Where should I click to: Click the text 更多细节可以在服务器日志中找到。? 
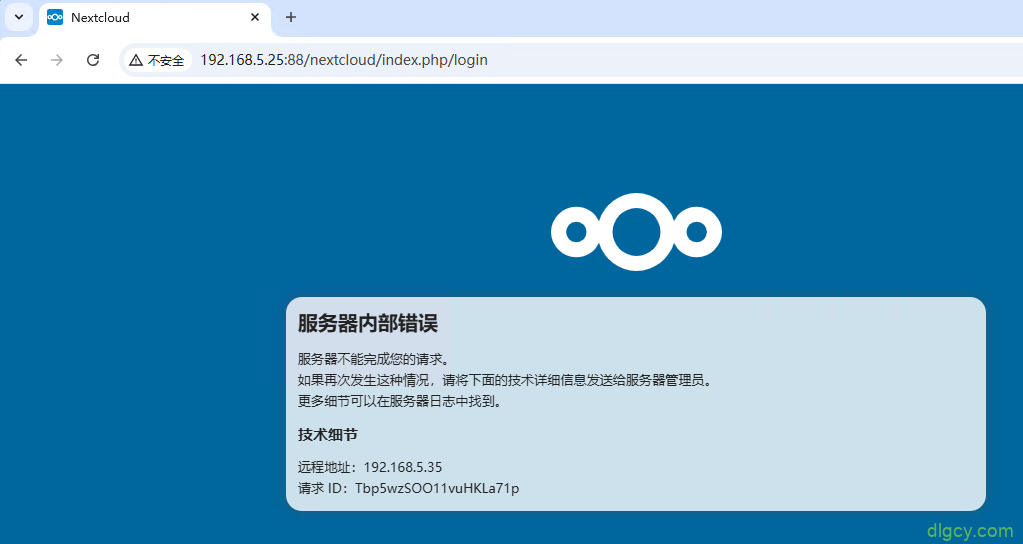click(401, 402)
